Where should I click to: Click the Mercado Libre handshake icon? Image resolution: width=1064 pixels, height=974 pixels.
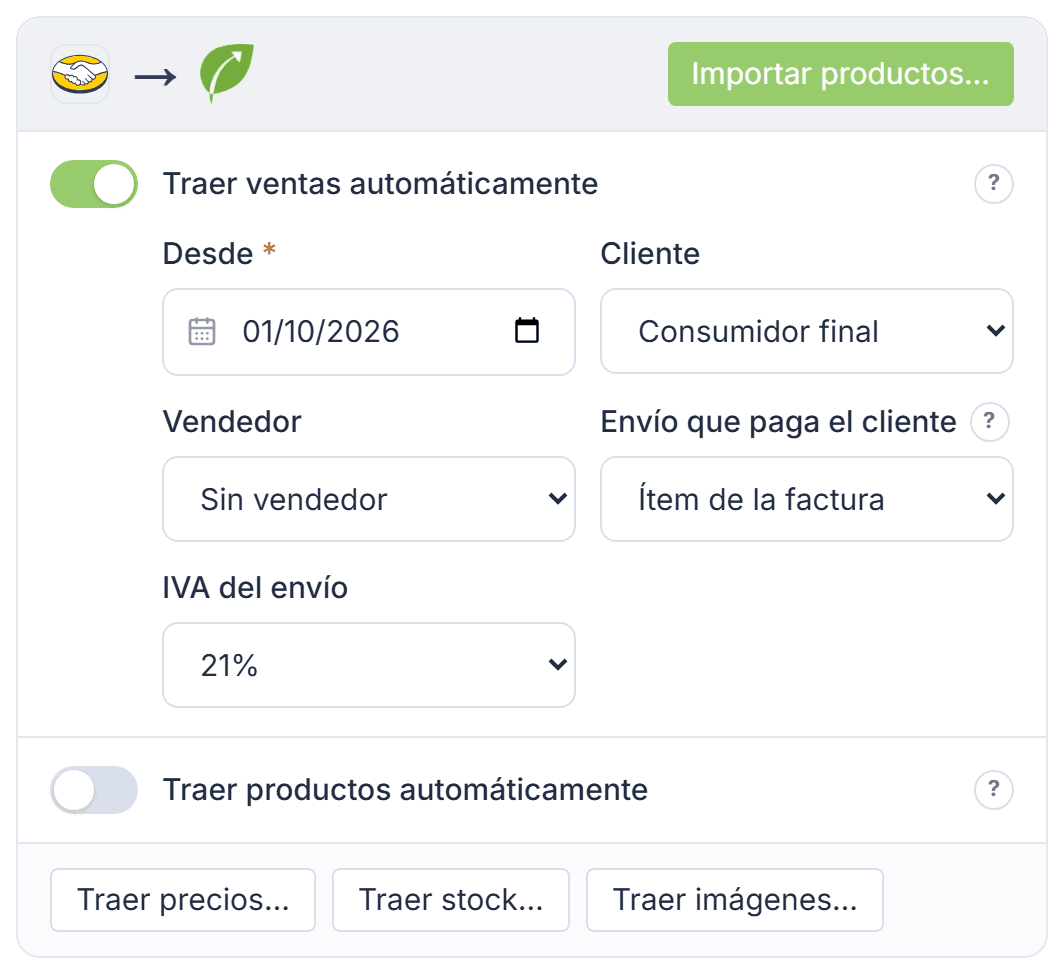(80, 74)
